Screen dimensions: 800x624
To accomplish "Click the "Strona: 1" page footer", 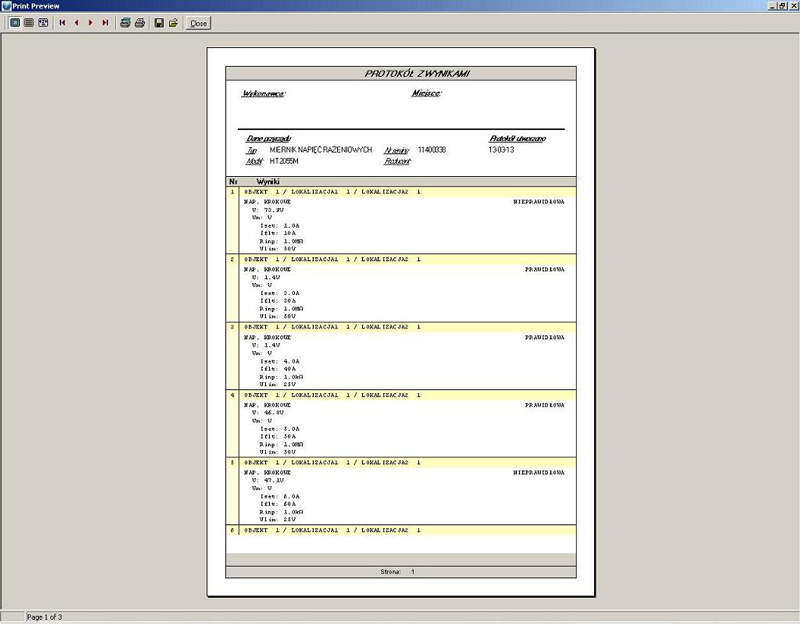I will pyautogui.click(x=400, y=572).
